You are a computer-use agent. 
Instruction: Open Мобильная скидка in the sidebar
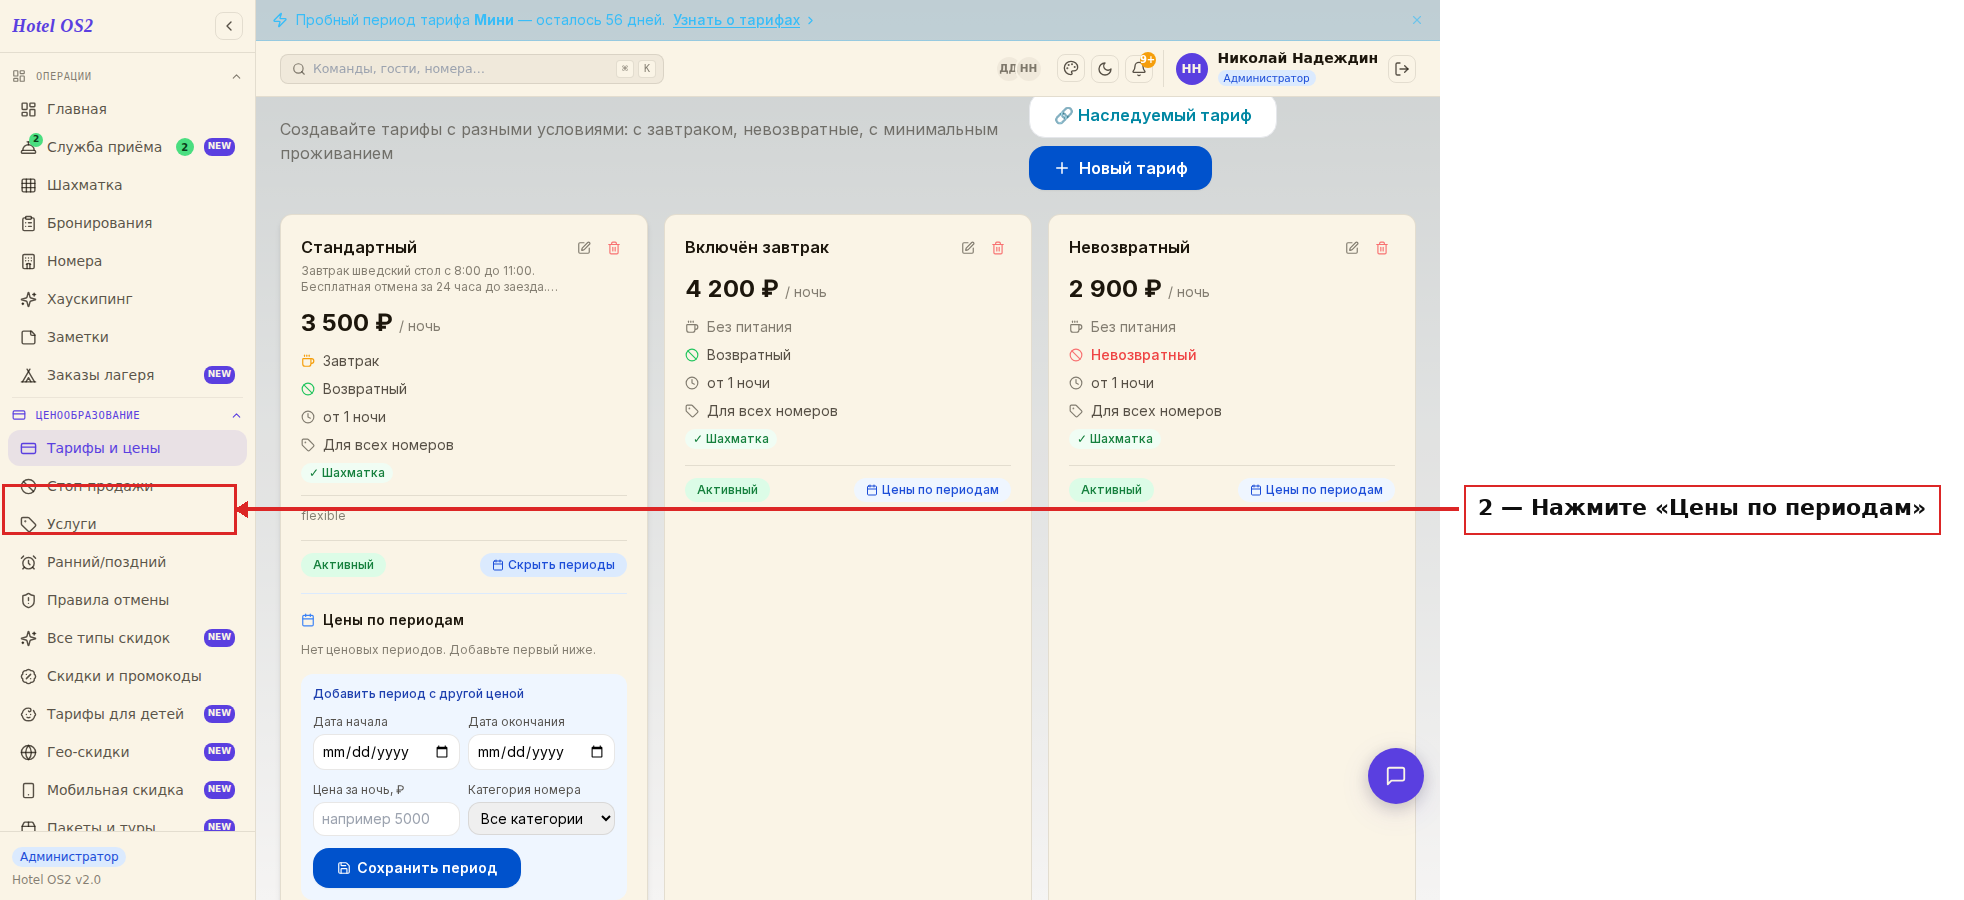(127, 790)
